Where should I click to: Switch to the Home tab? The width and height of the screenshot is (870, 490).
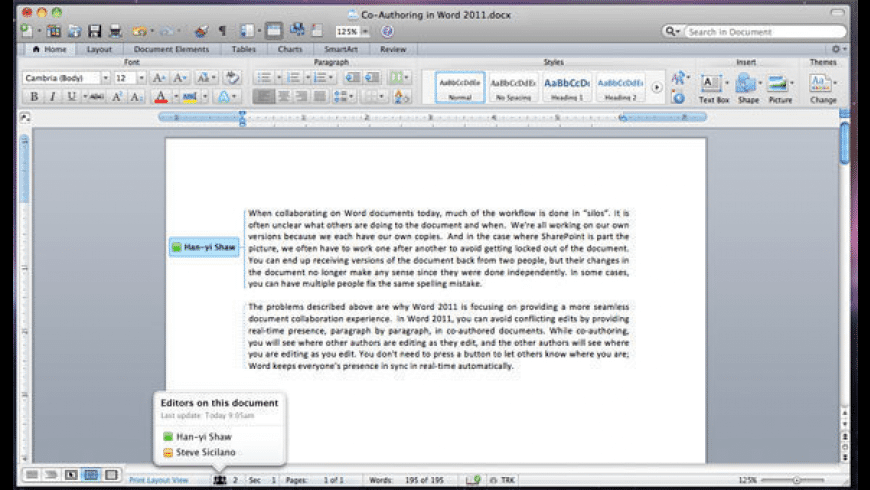point(49,49)
